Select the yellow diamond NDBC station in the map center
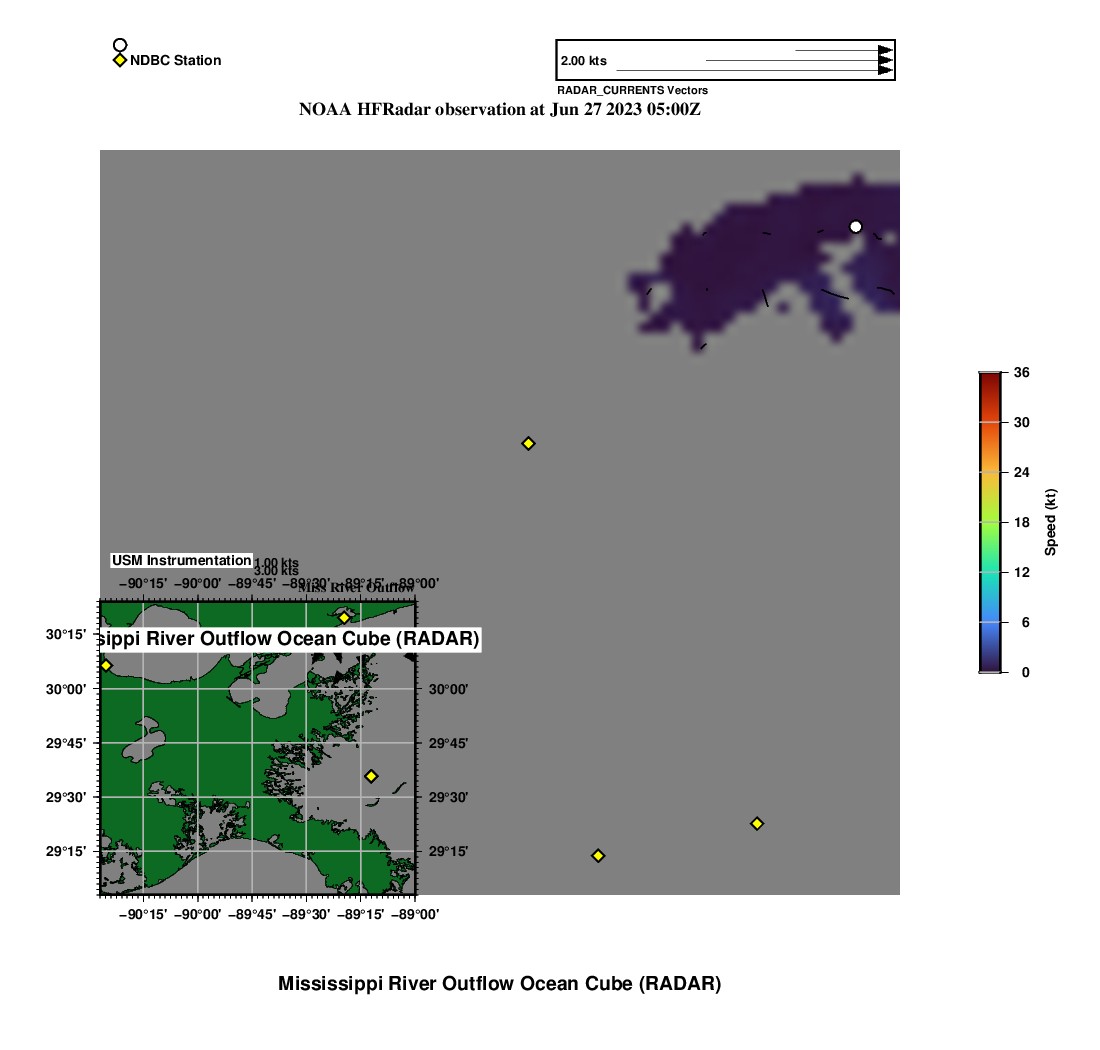 [x=528, y=443]
